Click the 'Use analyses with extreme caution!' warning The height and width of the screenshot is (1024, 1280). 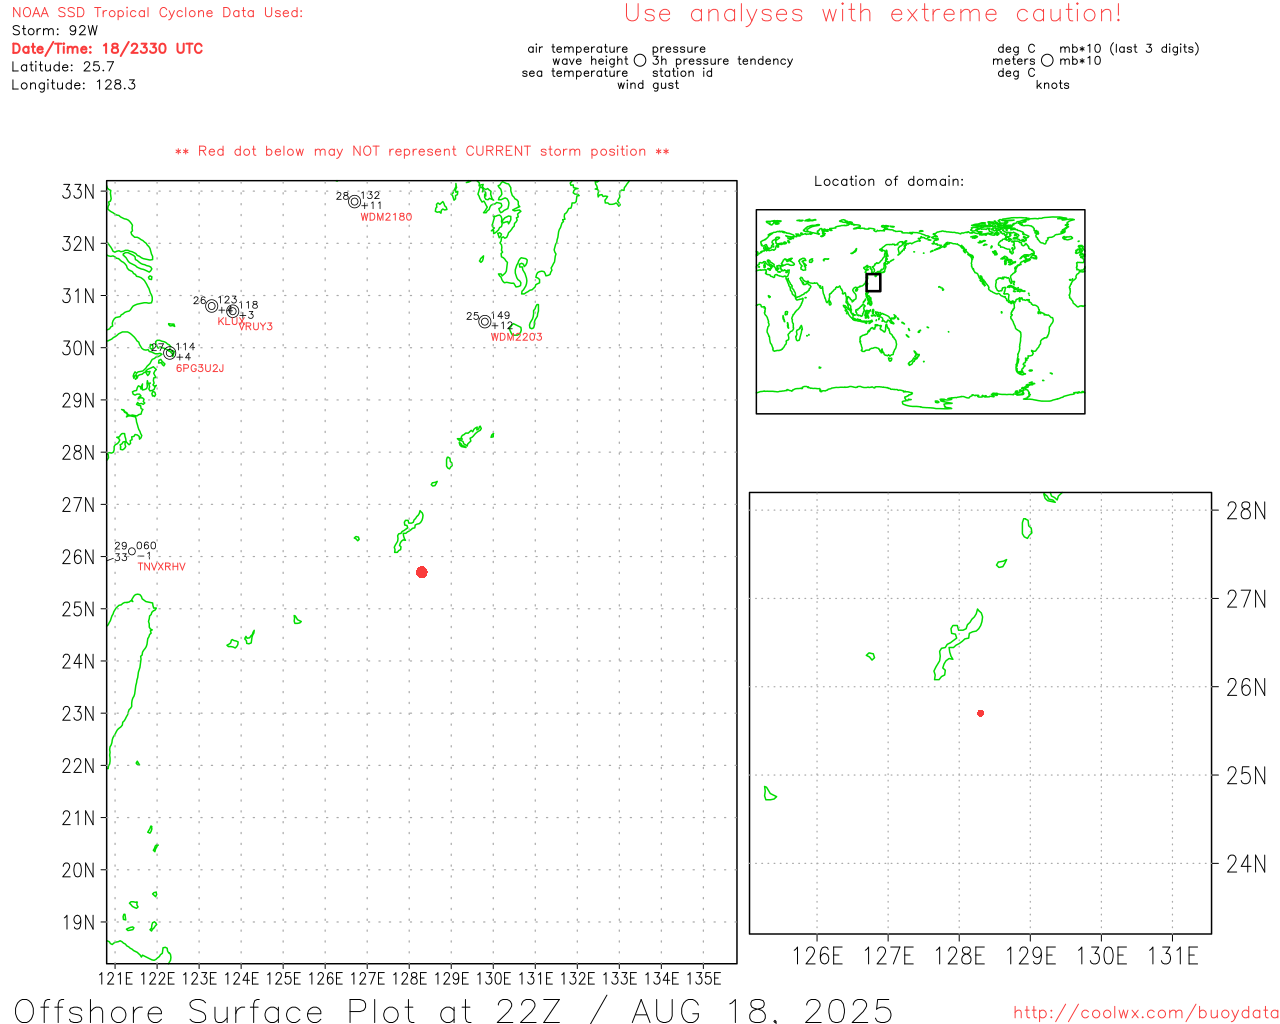[x=873, y=13]
